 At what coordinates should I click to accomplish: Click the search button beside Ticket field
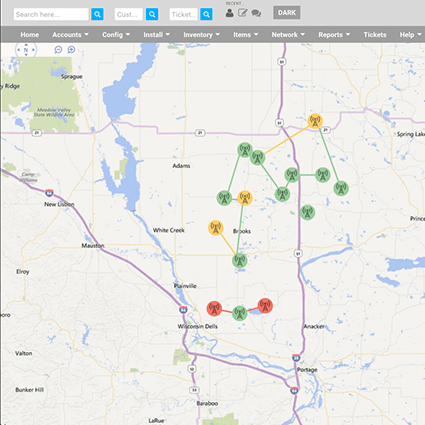206,14
